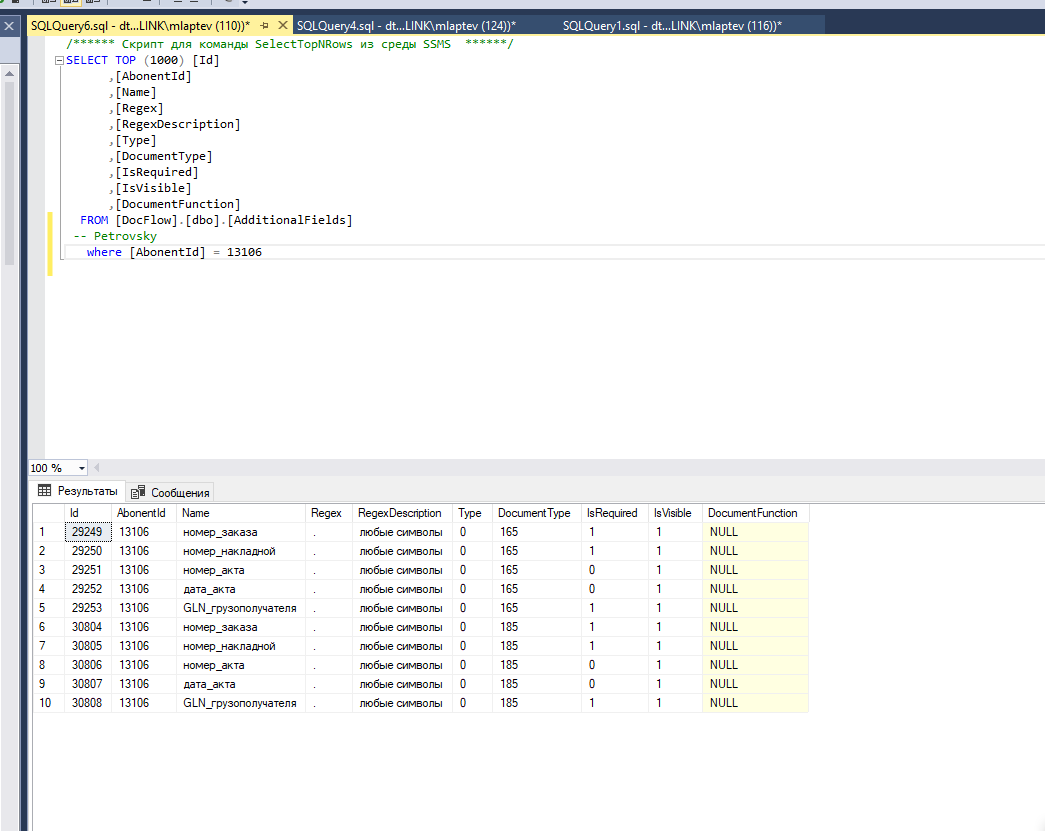Open the Сообщения messages tab

pyautogui.click(x=180, y=492)
